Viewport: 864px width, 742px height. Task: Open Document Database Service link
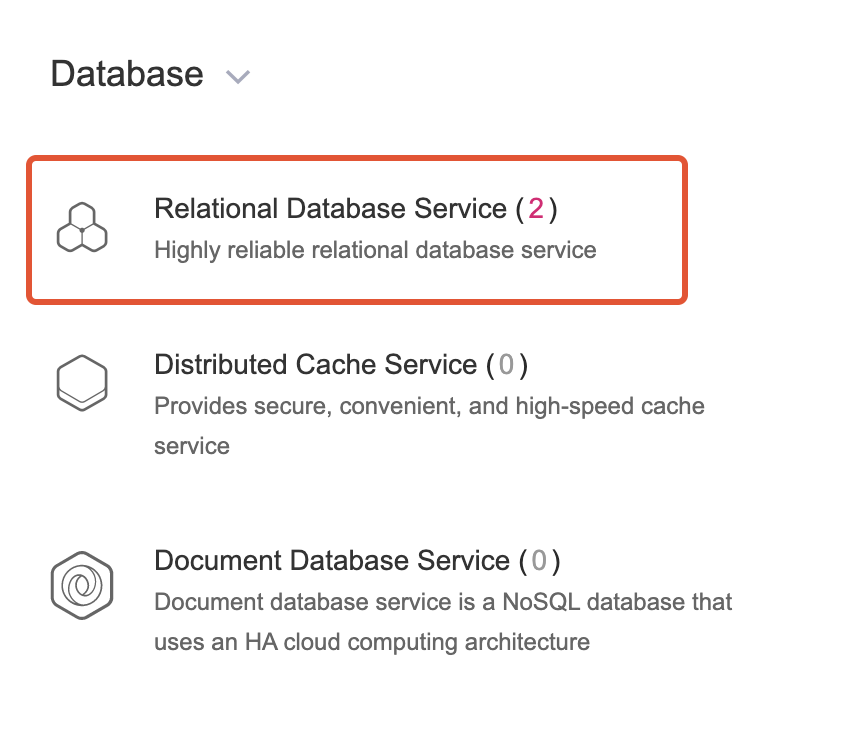click(332, 561)
